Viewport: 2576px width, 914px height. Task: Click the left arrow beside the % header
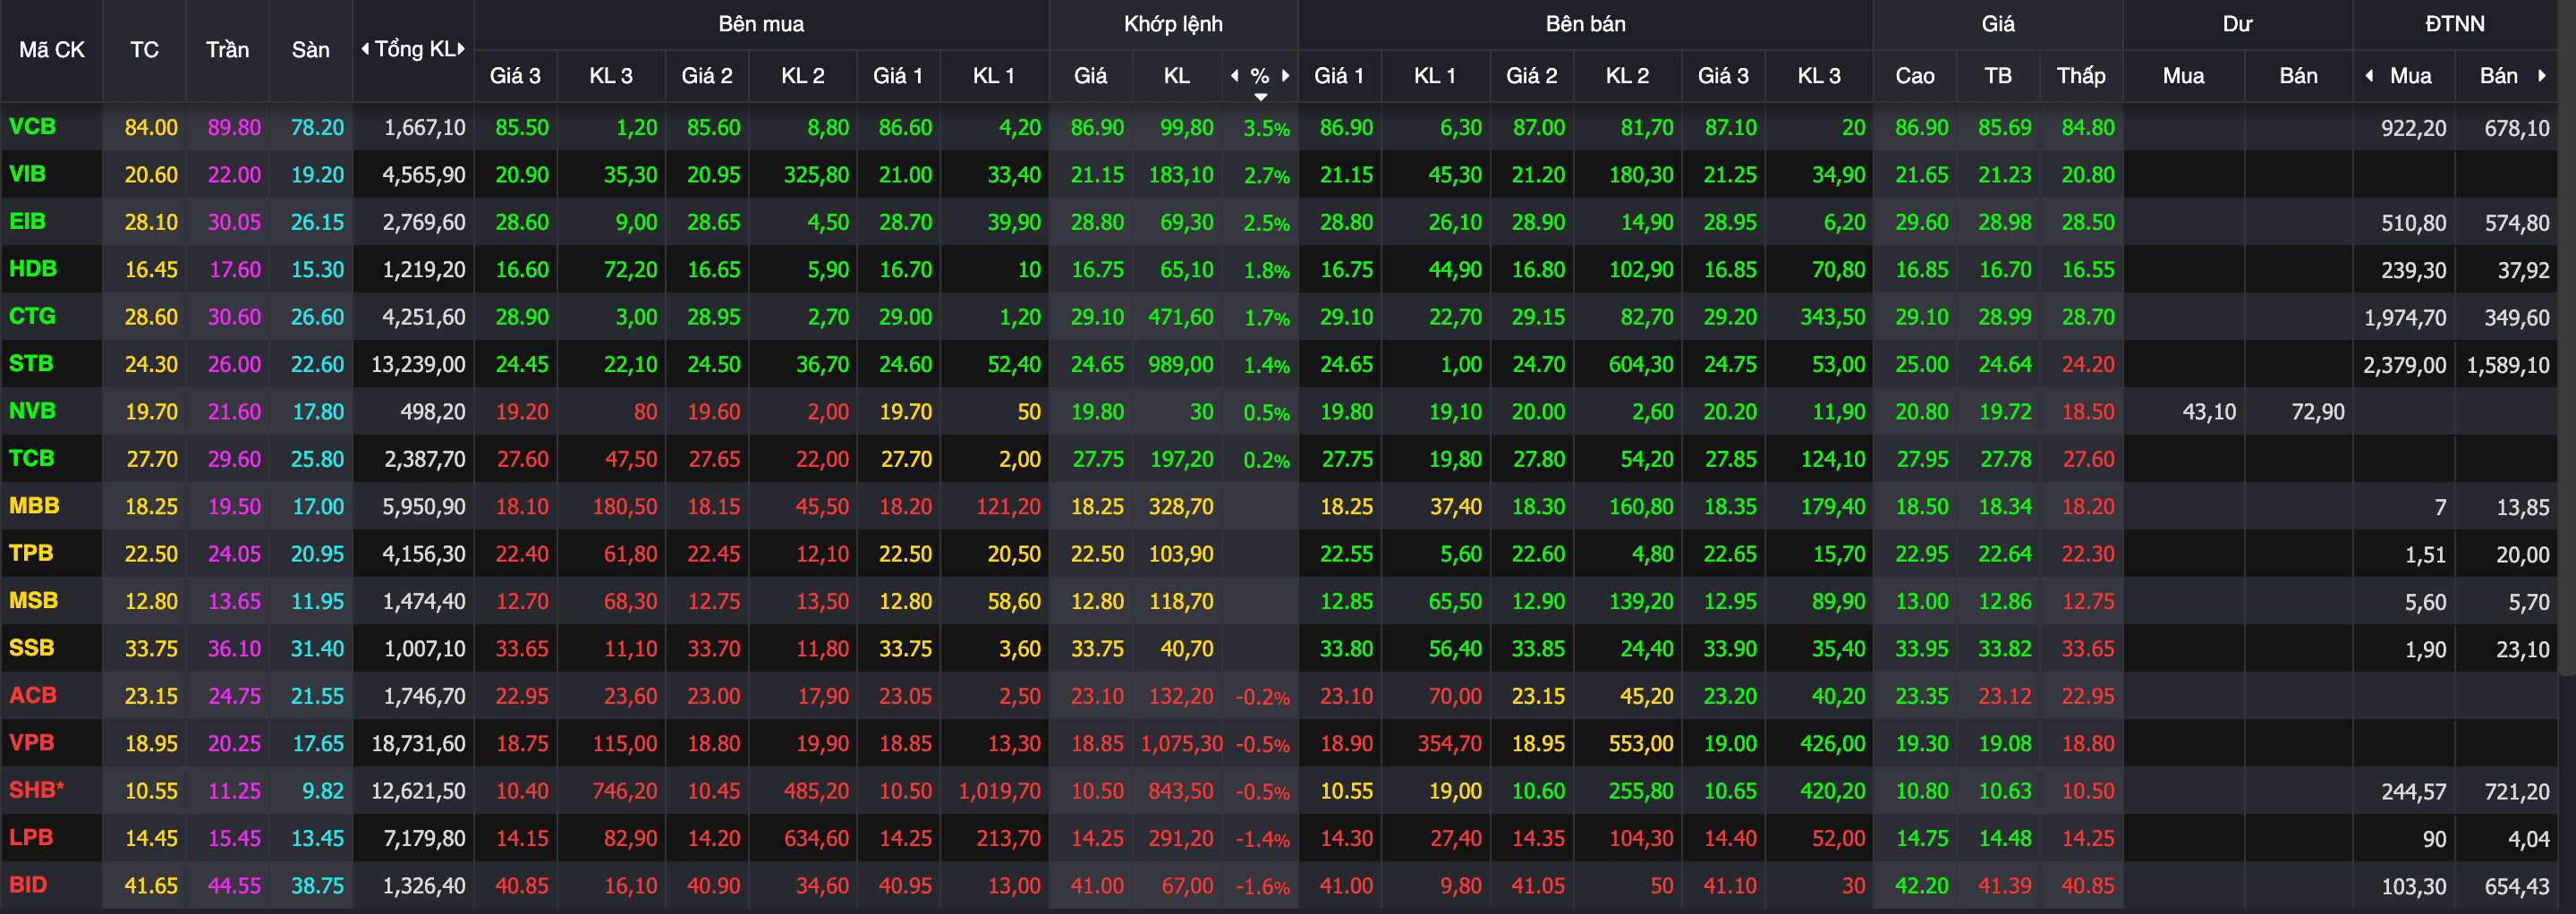pos(1235,76)
